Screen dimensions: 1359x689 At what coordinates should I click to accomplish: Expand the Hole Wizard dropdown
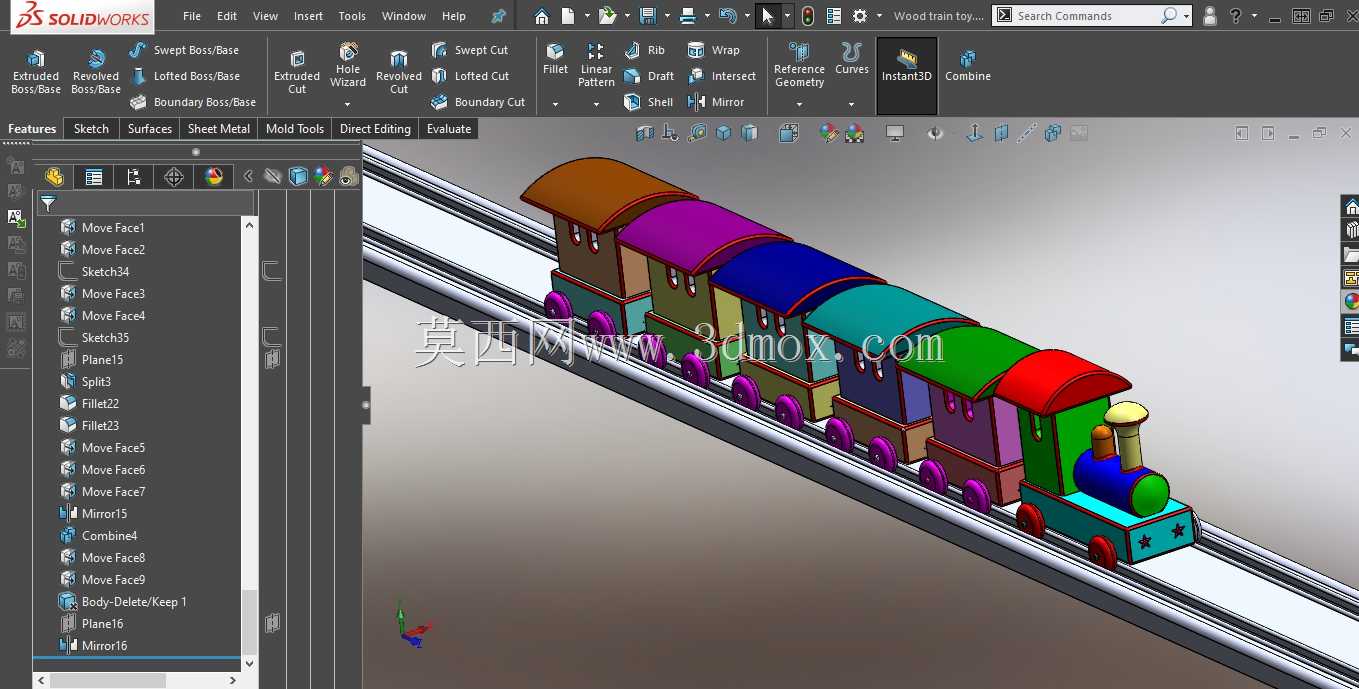click(x=348, y=103)
